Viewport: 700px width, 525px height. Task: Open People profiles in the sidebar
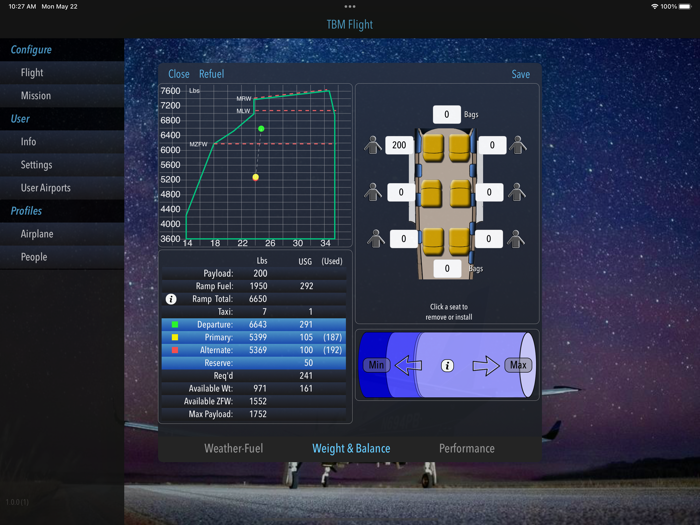point(62,257)
